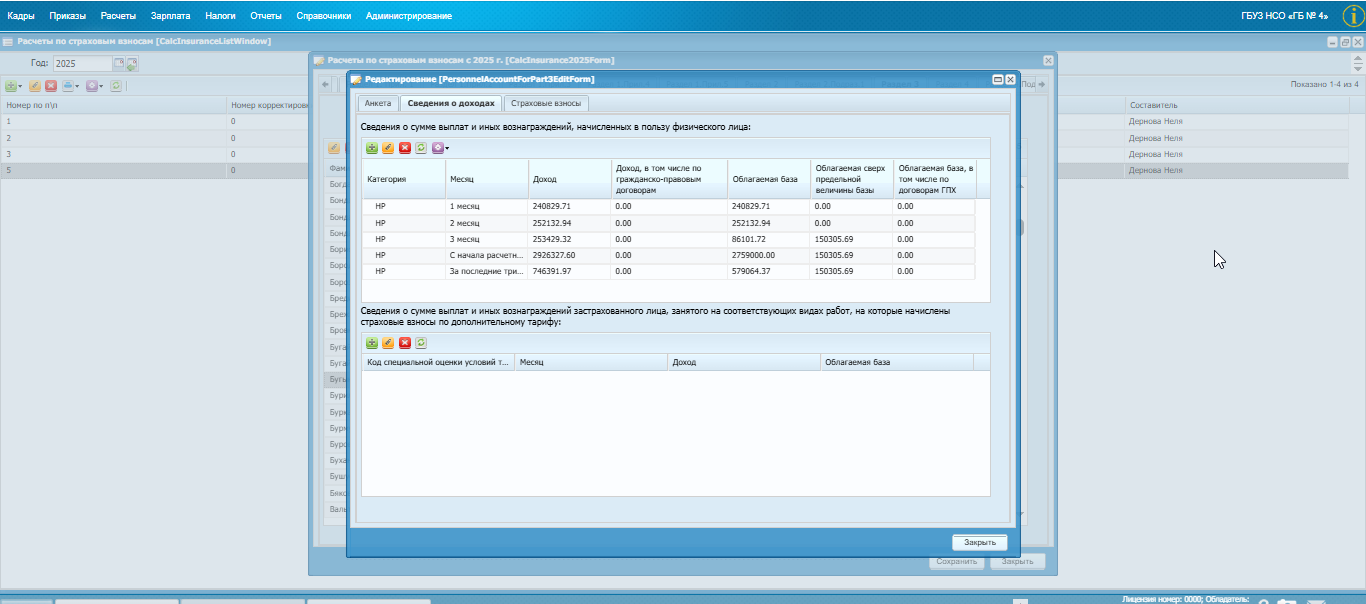This screenshot has width=1366, height=604.
Task: Open year calendar picker next to Год field
Action: (x=118, y=63)
